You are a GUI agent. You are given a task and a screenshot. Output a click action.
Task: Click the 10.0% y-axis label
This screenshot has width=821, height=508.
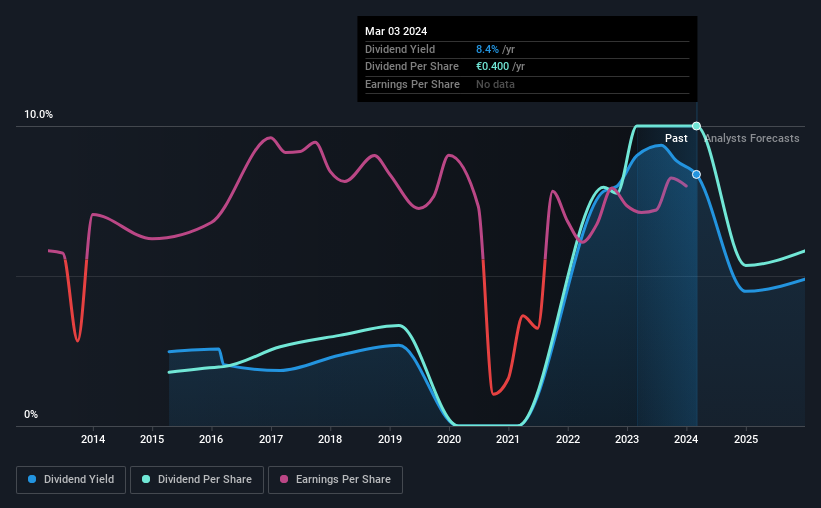click(39, 114)
